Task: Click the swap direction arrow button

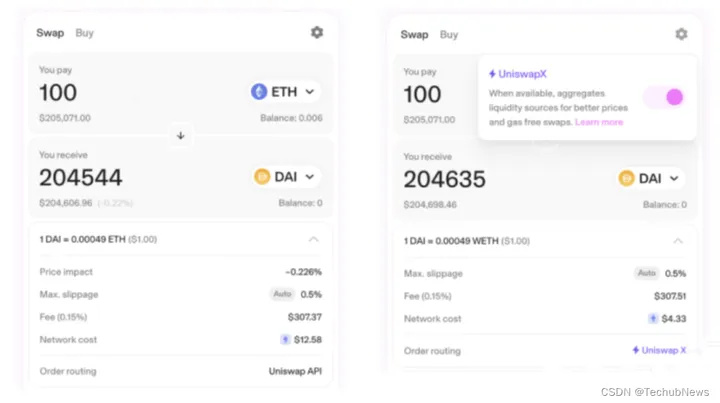Action: click(x=181, y=135)
